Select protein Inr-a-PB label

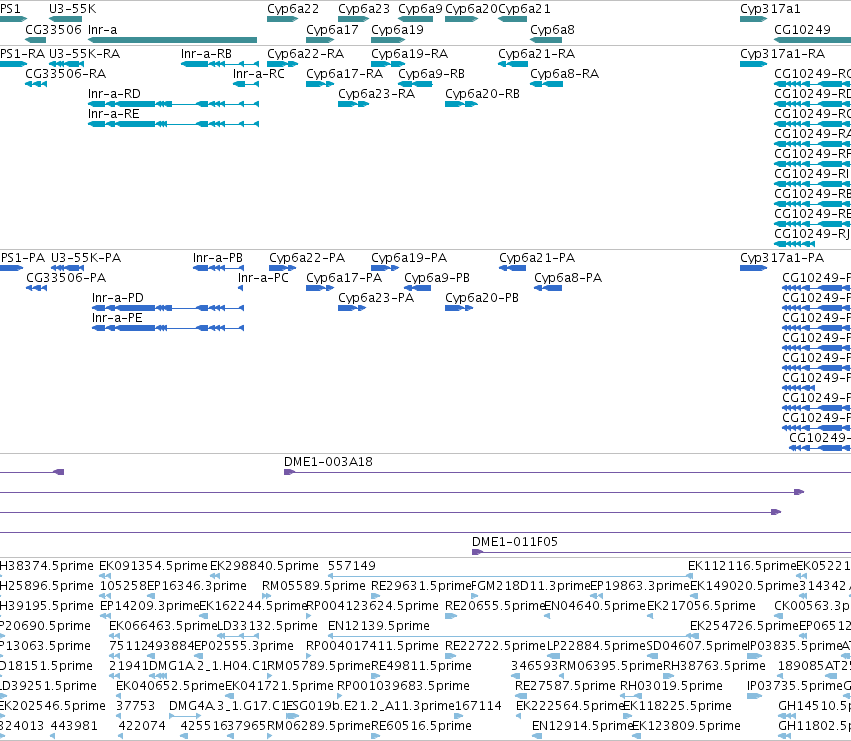tap(218, 258)
